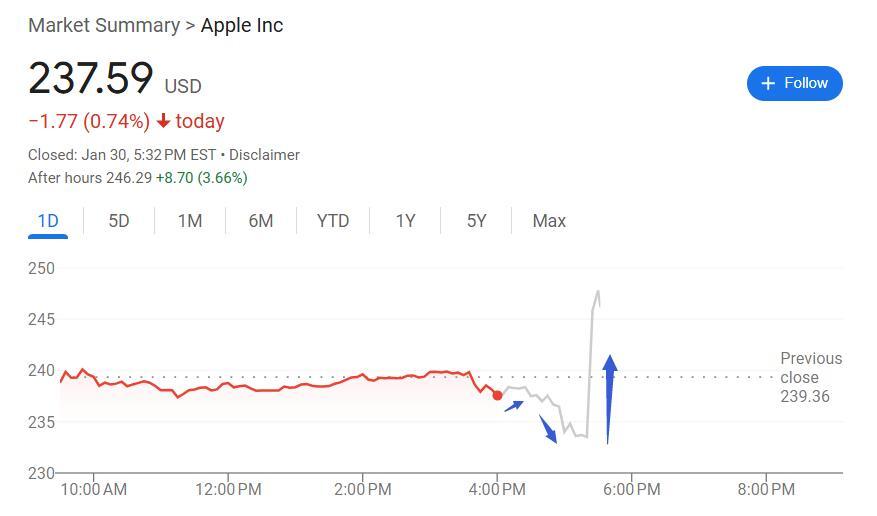This screenshot has height=516, width=877.
Task: Click the blue downward-pointing arrow on chart
Action: 548,429
